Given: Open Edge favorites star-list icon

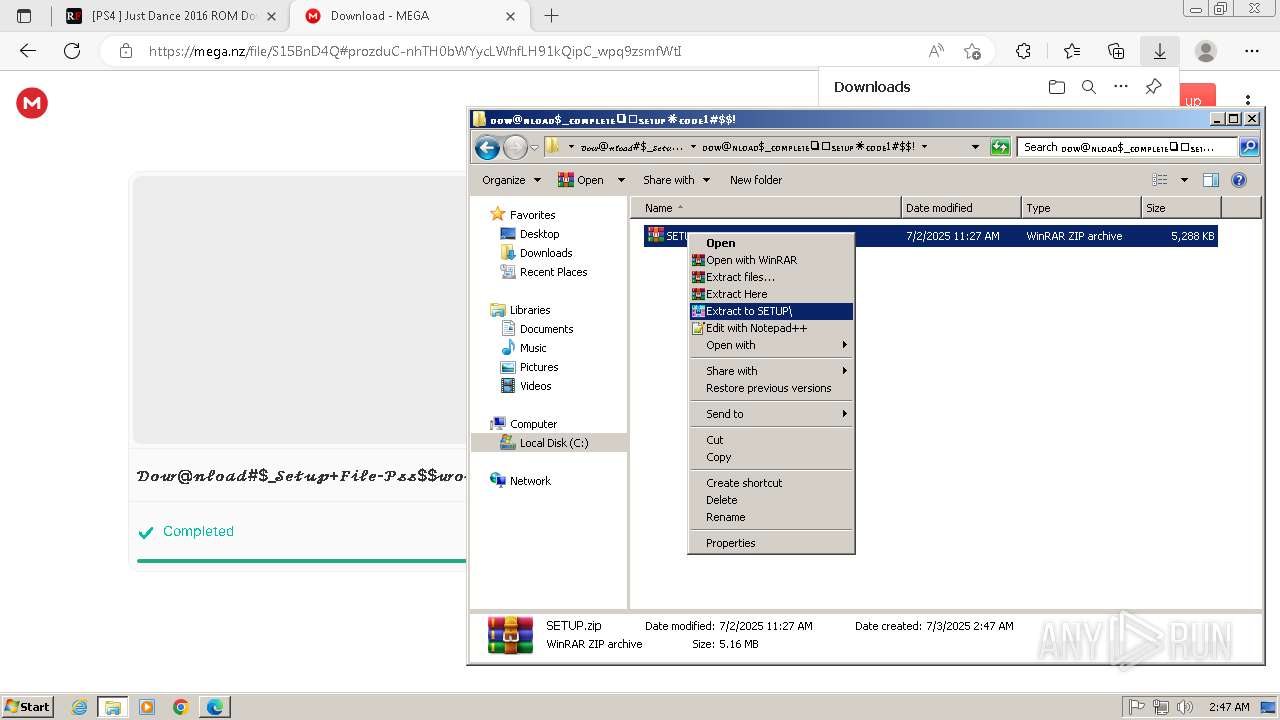Looking at the screenshot, I should (x=1072, y=51).
